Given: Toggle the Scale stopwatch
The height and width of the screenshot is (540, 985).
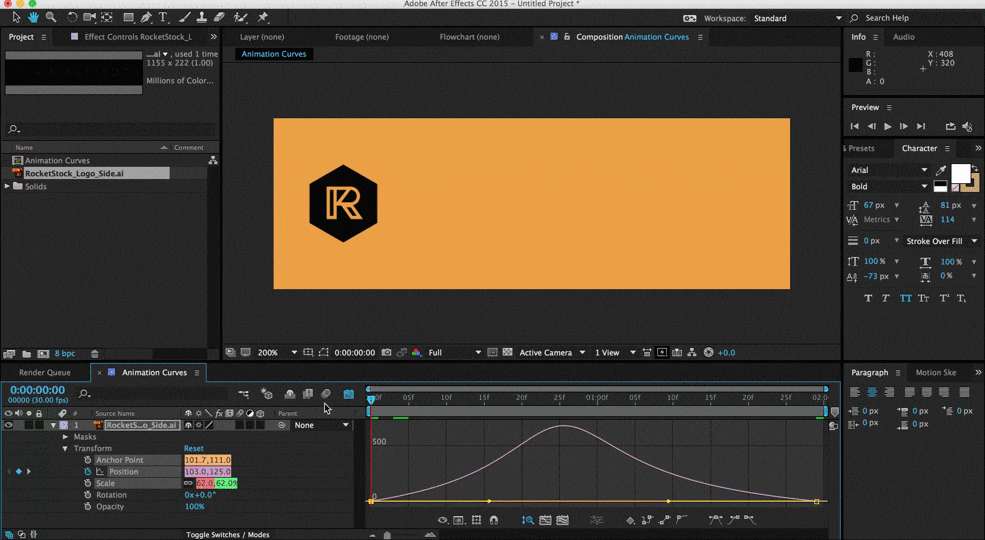Looking at the screenshot, I should point(87,483).
